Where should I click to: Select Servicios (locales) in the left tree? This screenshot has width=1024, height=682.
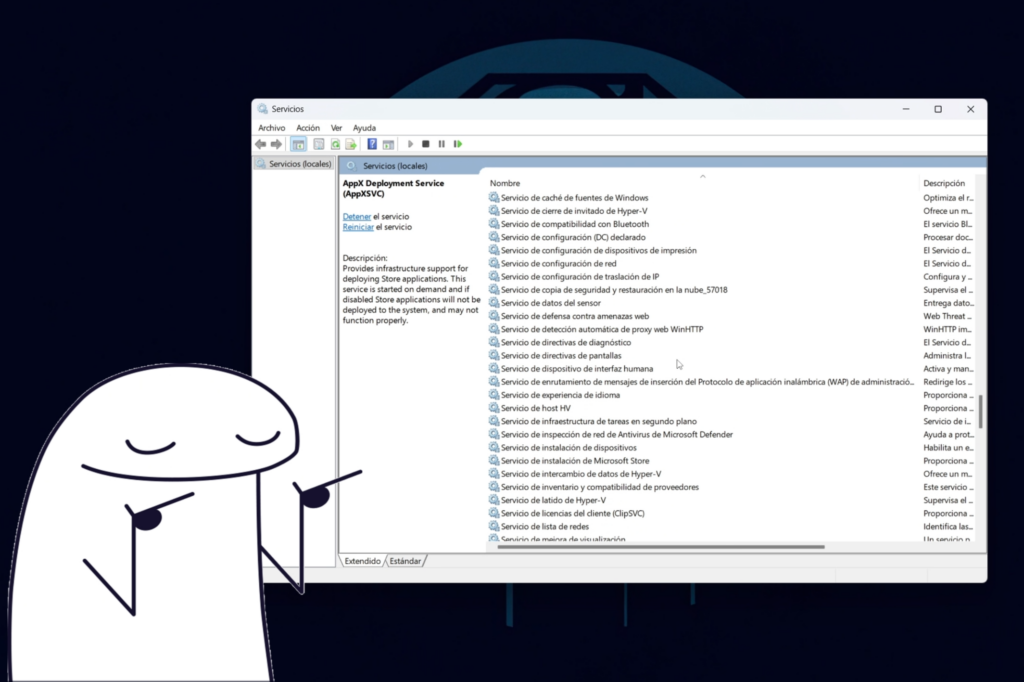click(x=299, y=164)
